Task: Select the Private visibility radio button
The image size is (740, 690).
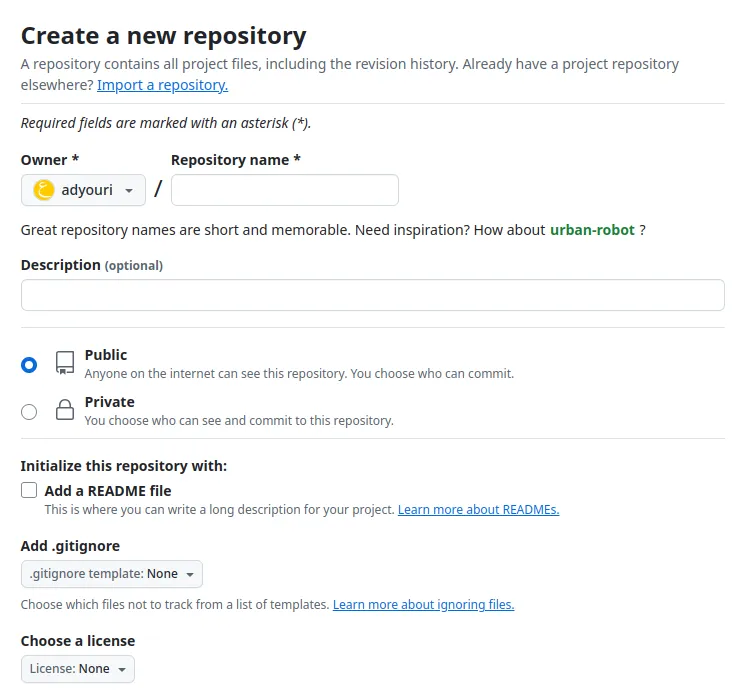Action: coord(29,412)
